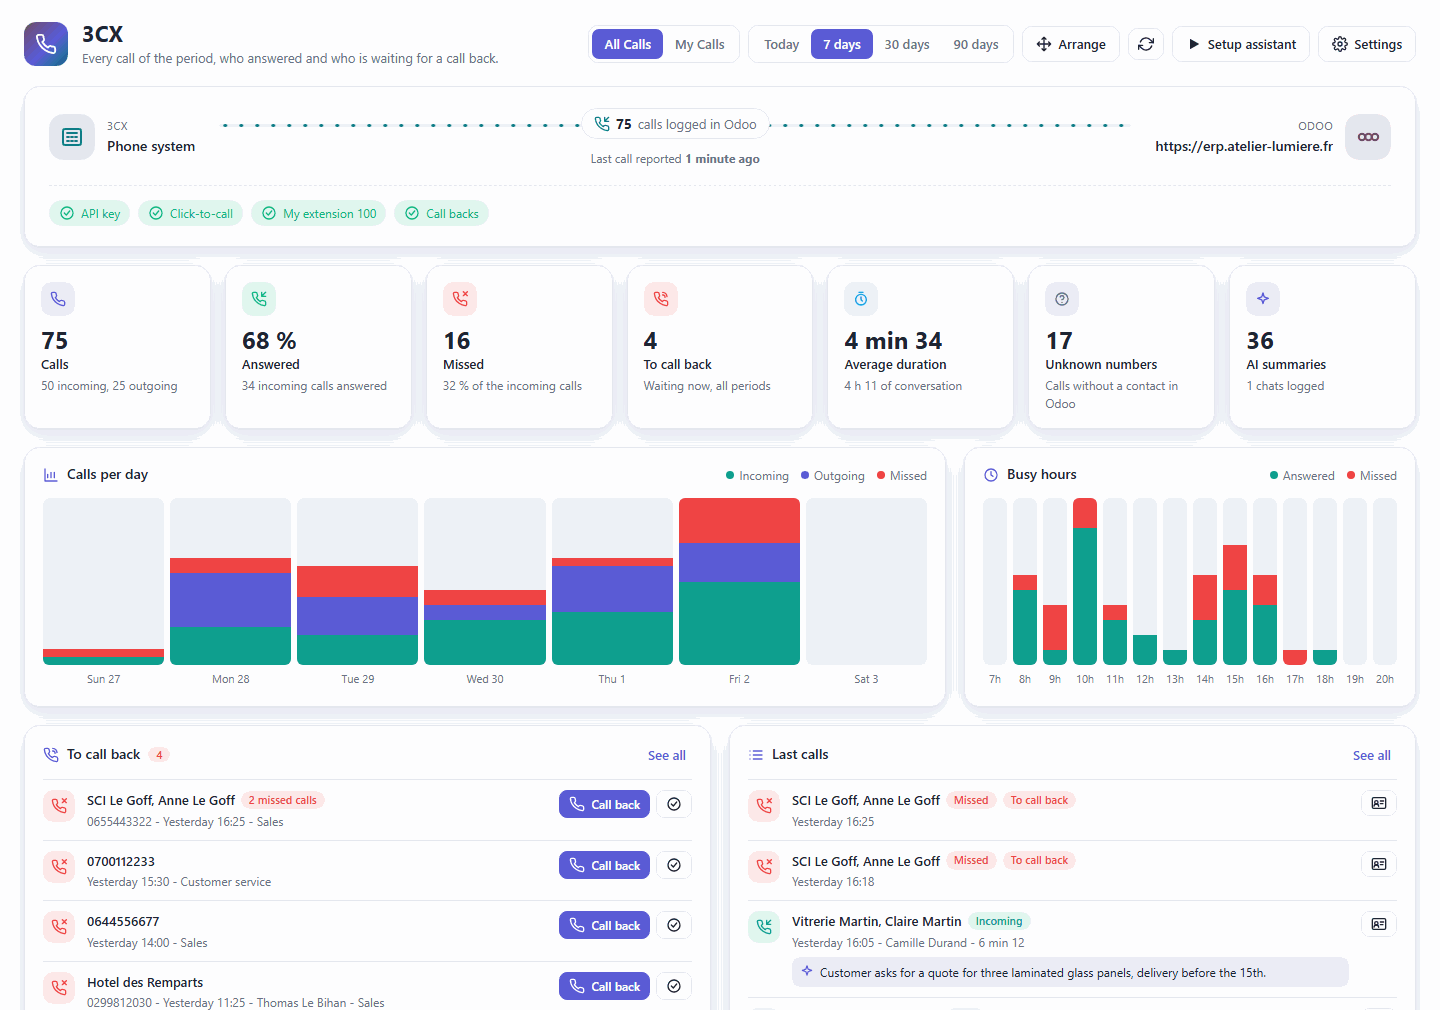Viewport: 1440px width, 1010px height.
Task: Call back Hotel des Remparts
Action: [x=604, y=986]
